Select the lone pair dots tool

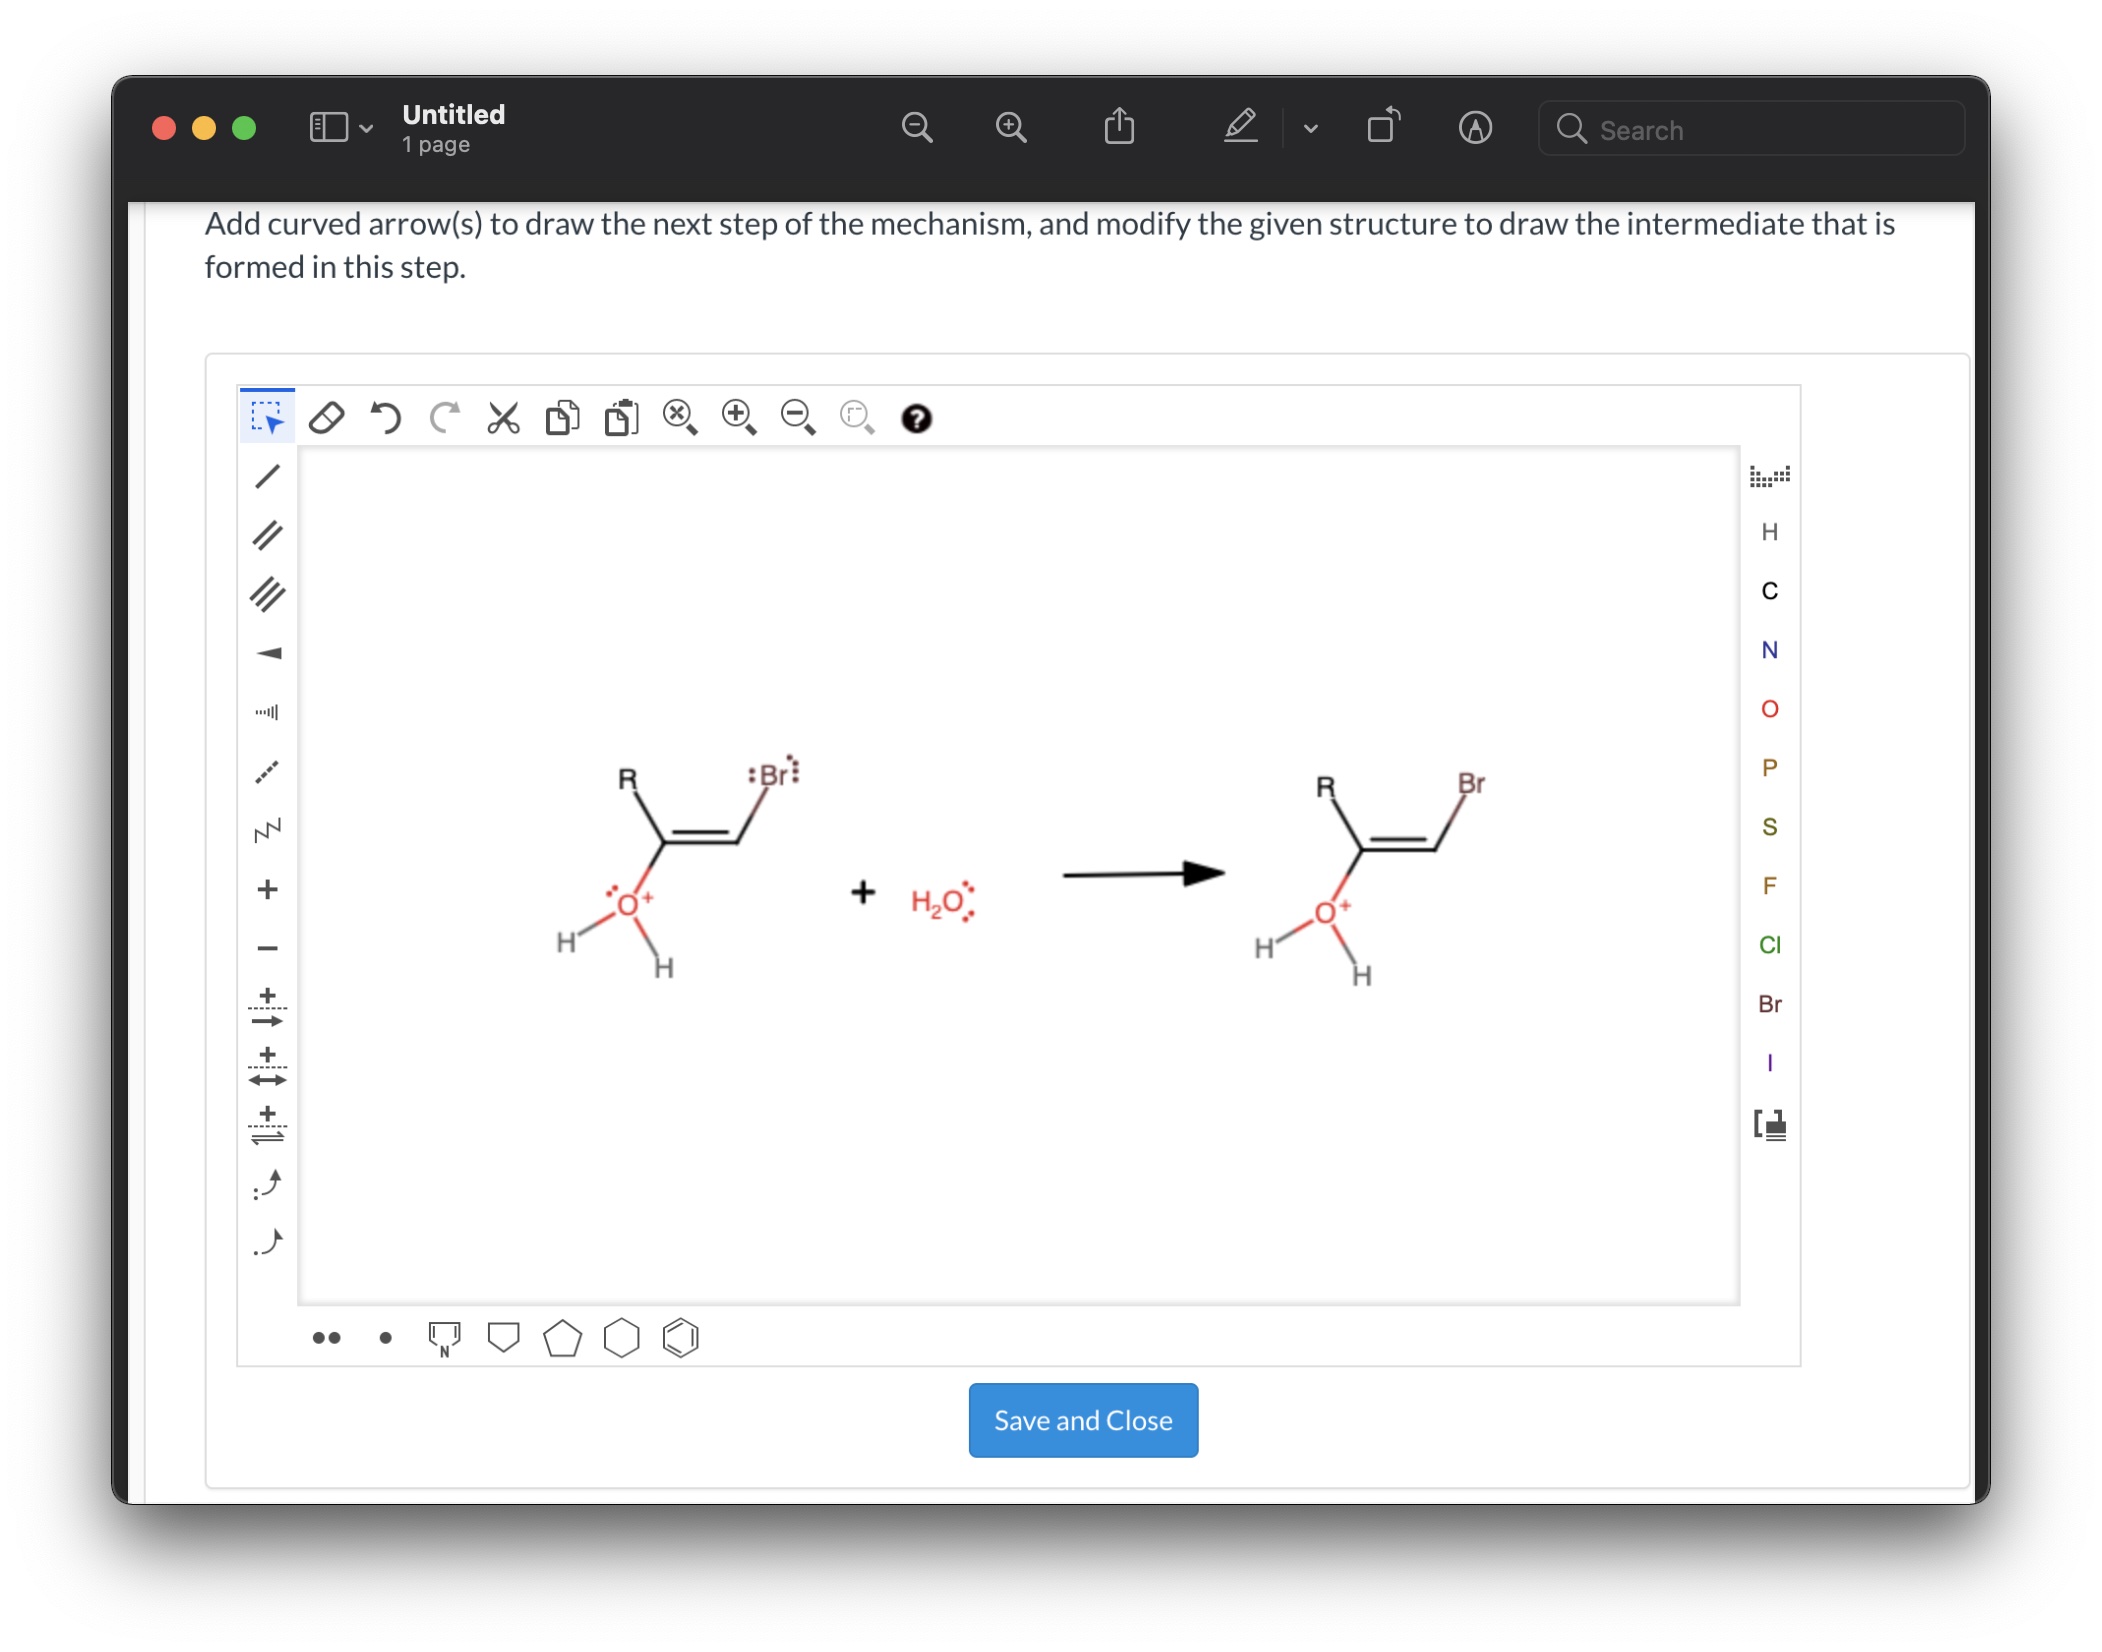point(327,1337)
